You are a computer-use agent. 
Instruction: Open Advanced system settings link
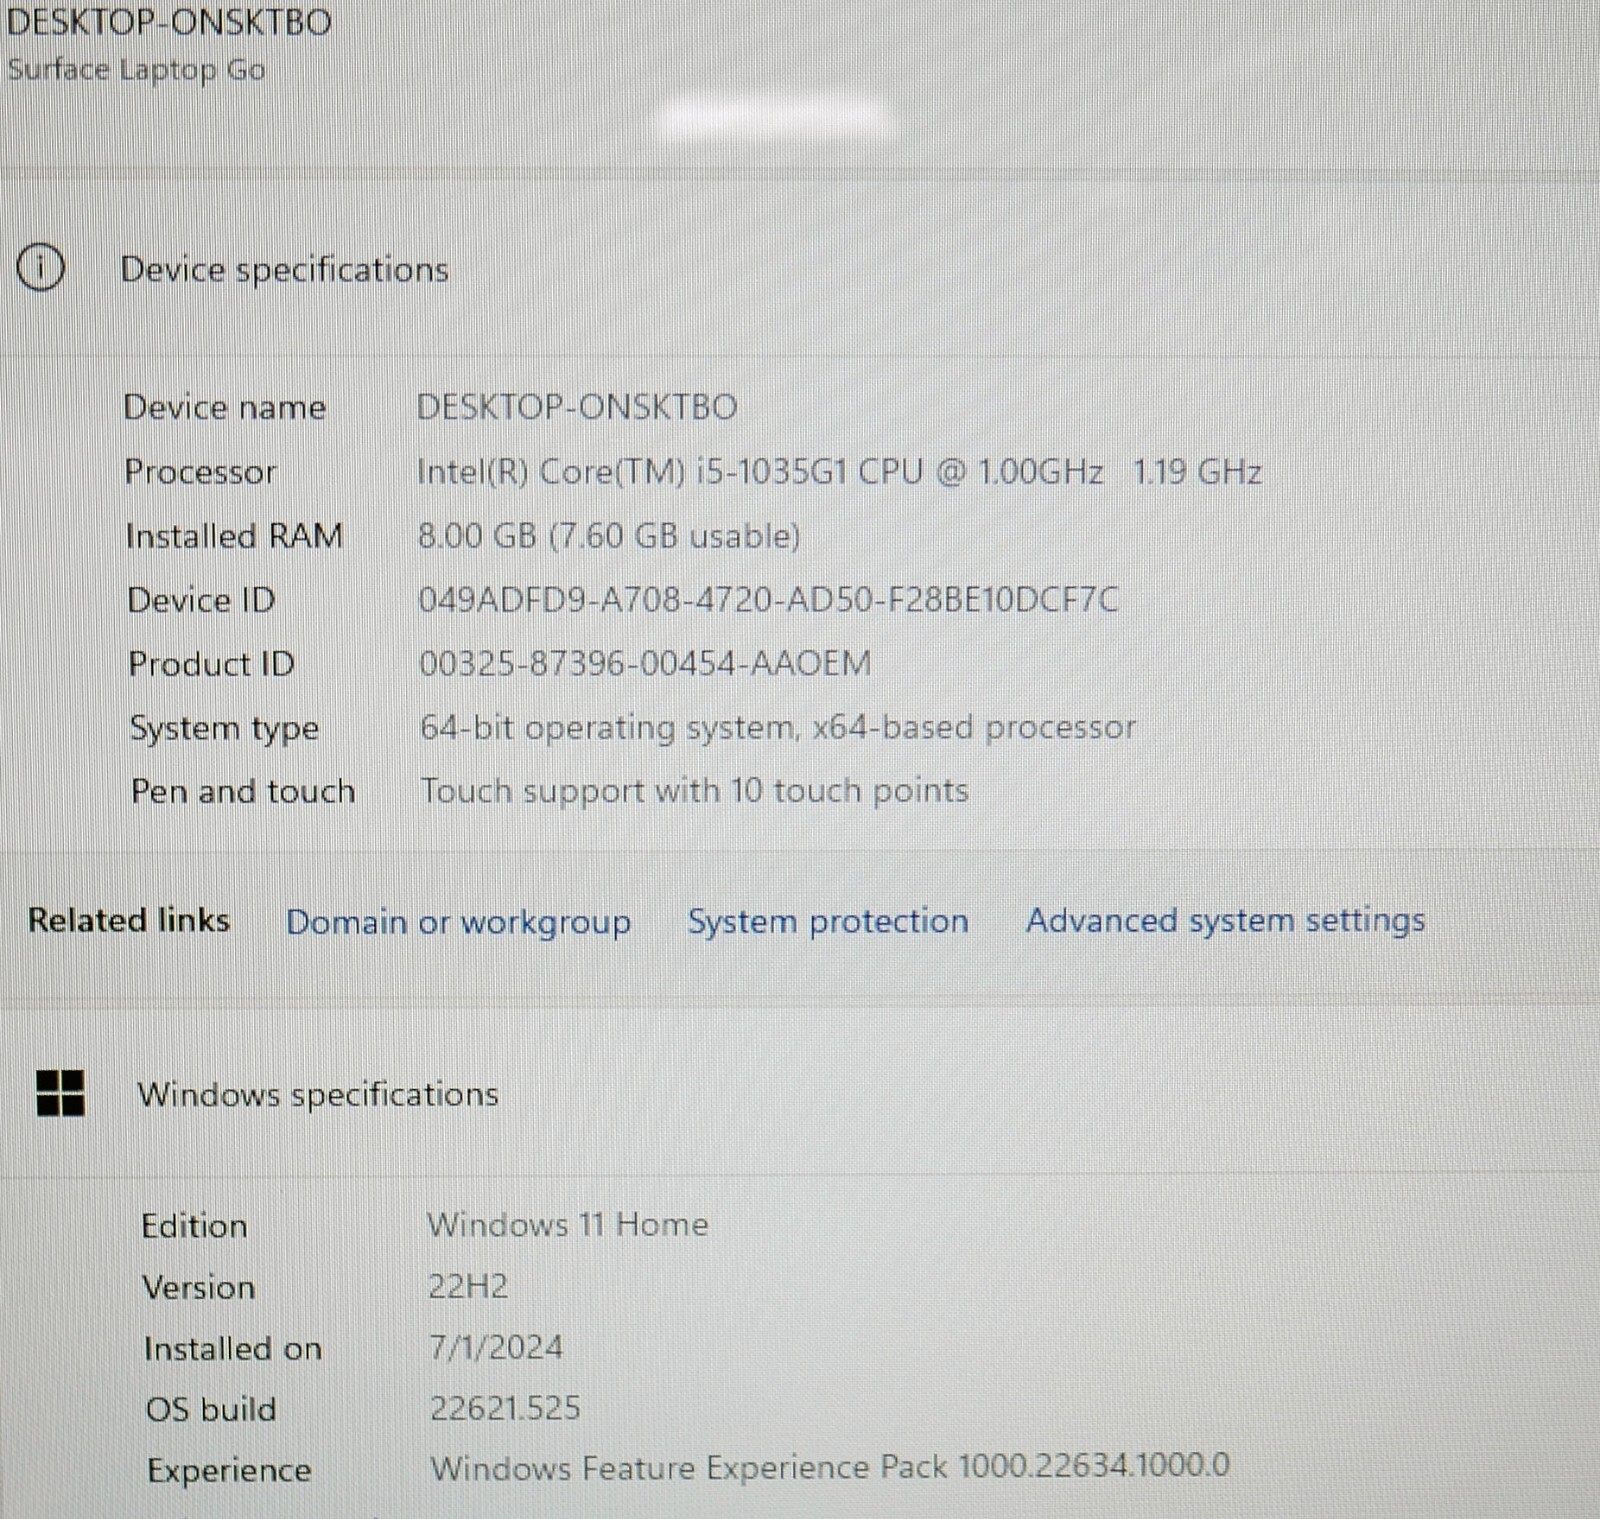pyautogui.click(x=1225, y=920)
